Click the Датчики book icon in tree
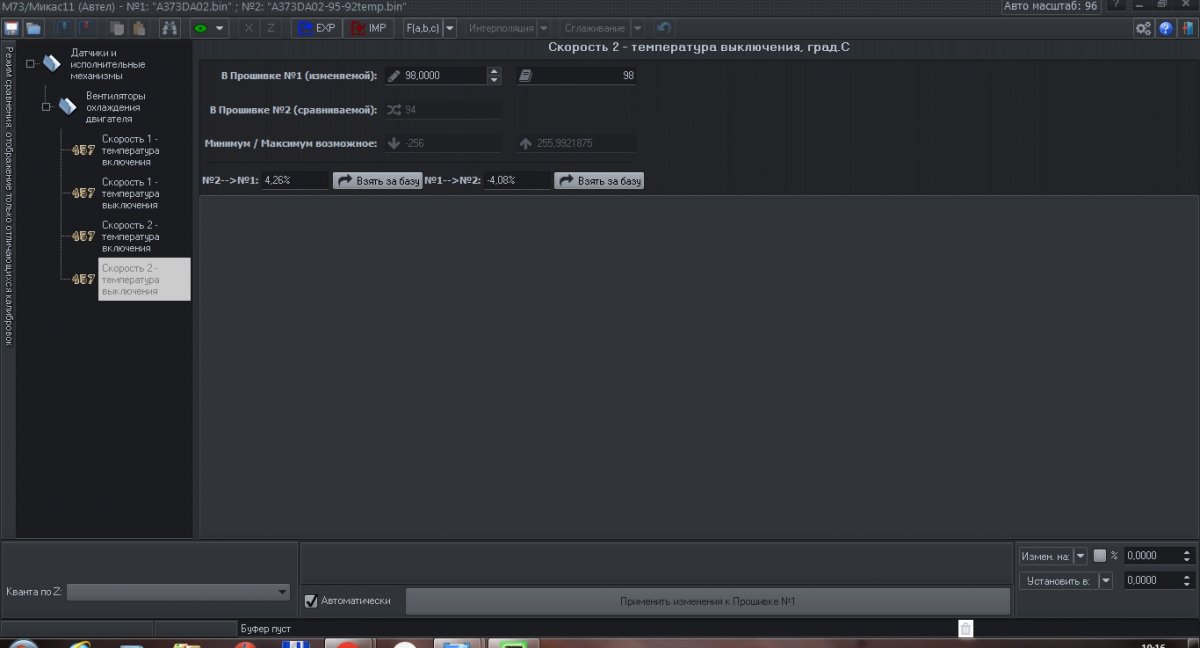Viewport: 1200px width, 648px height. tap(52, 63)
